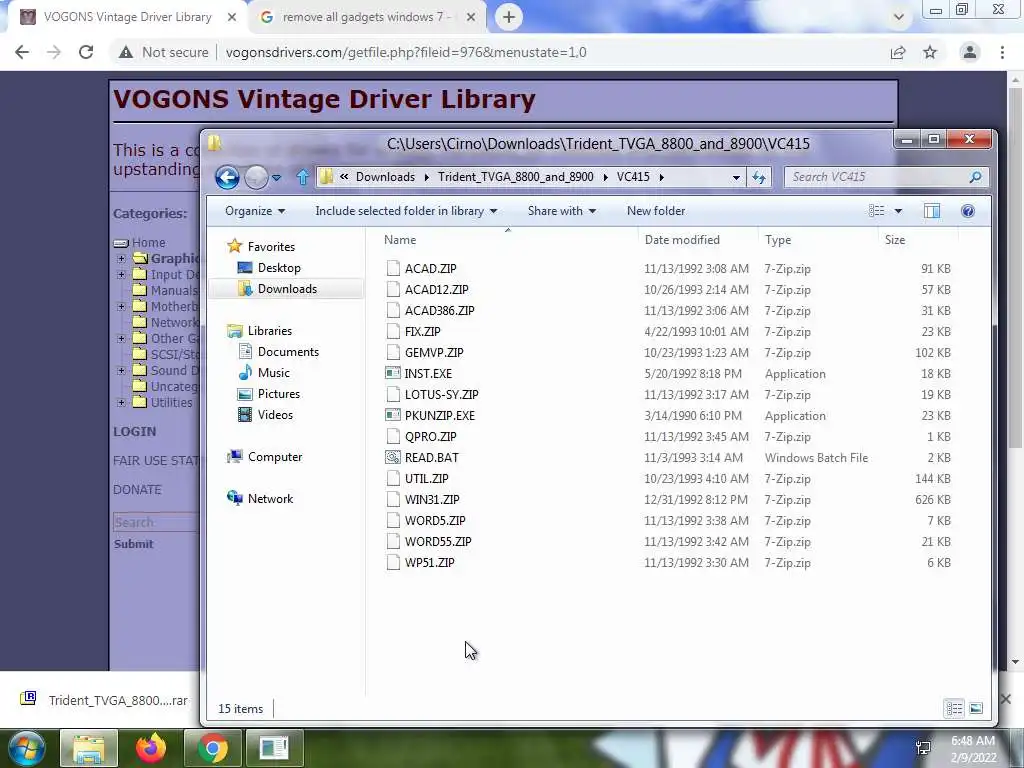Select the LOTUS-SY.ZIP file
1024x768 pixels.
441,394
